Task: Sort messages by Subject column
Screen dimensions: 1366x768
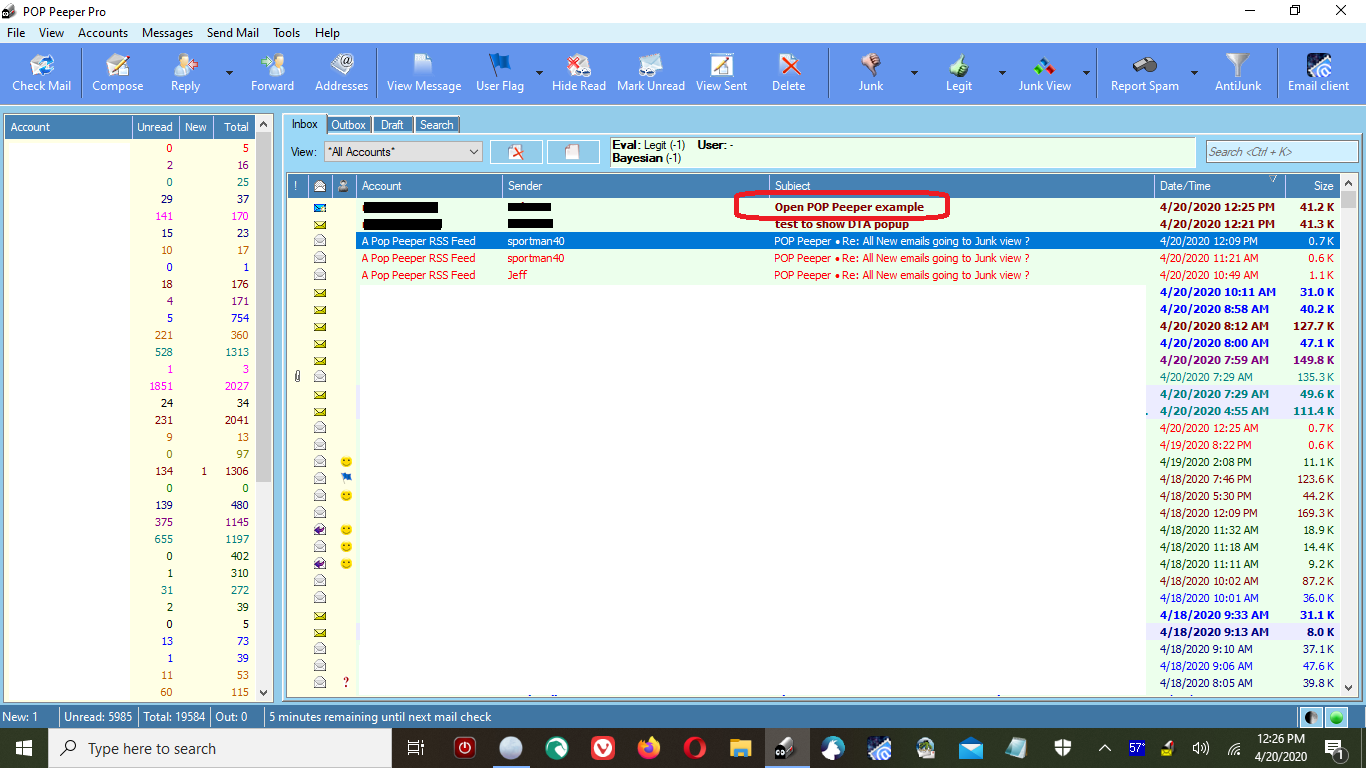Action: 961,186
